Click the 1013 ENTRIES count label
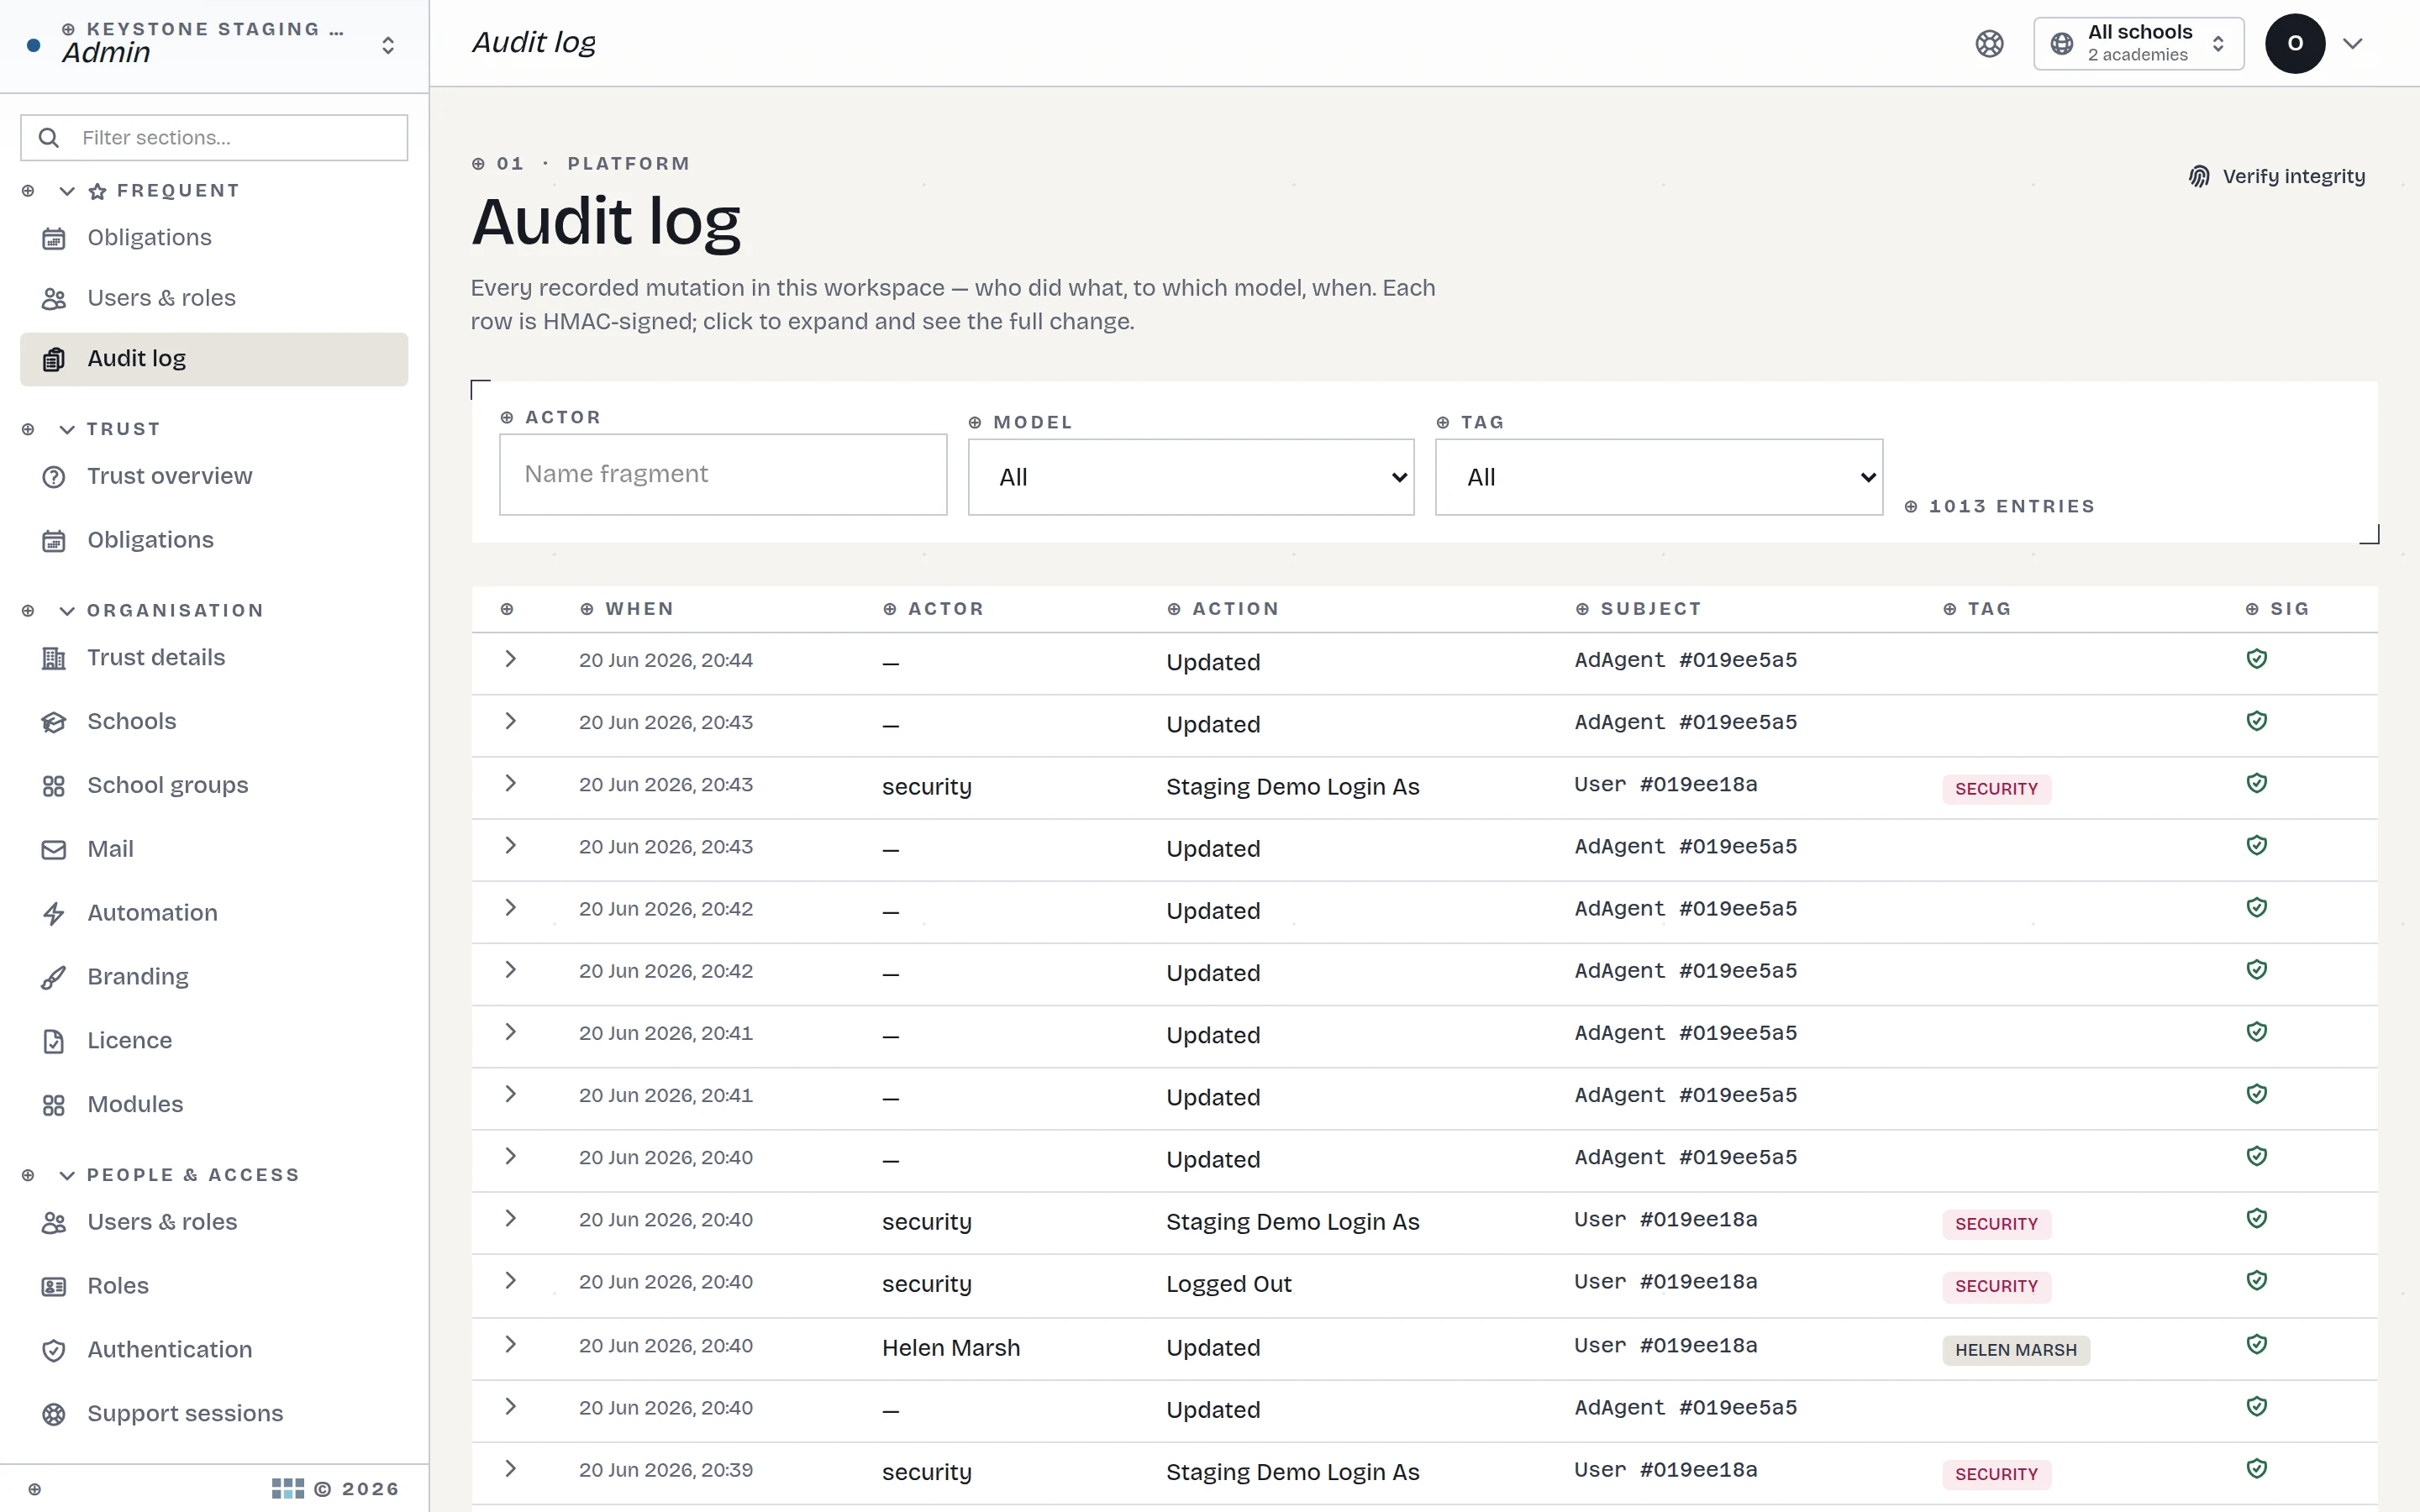The image size is (2420, 1512). tap(2000, 507)
